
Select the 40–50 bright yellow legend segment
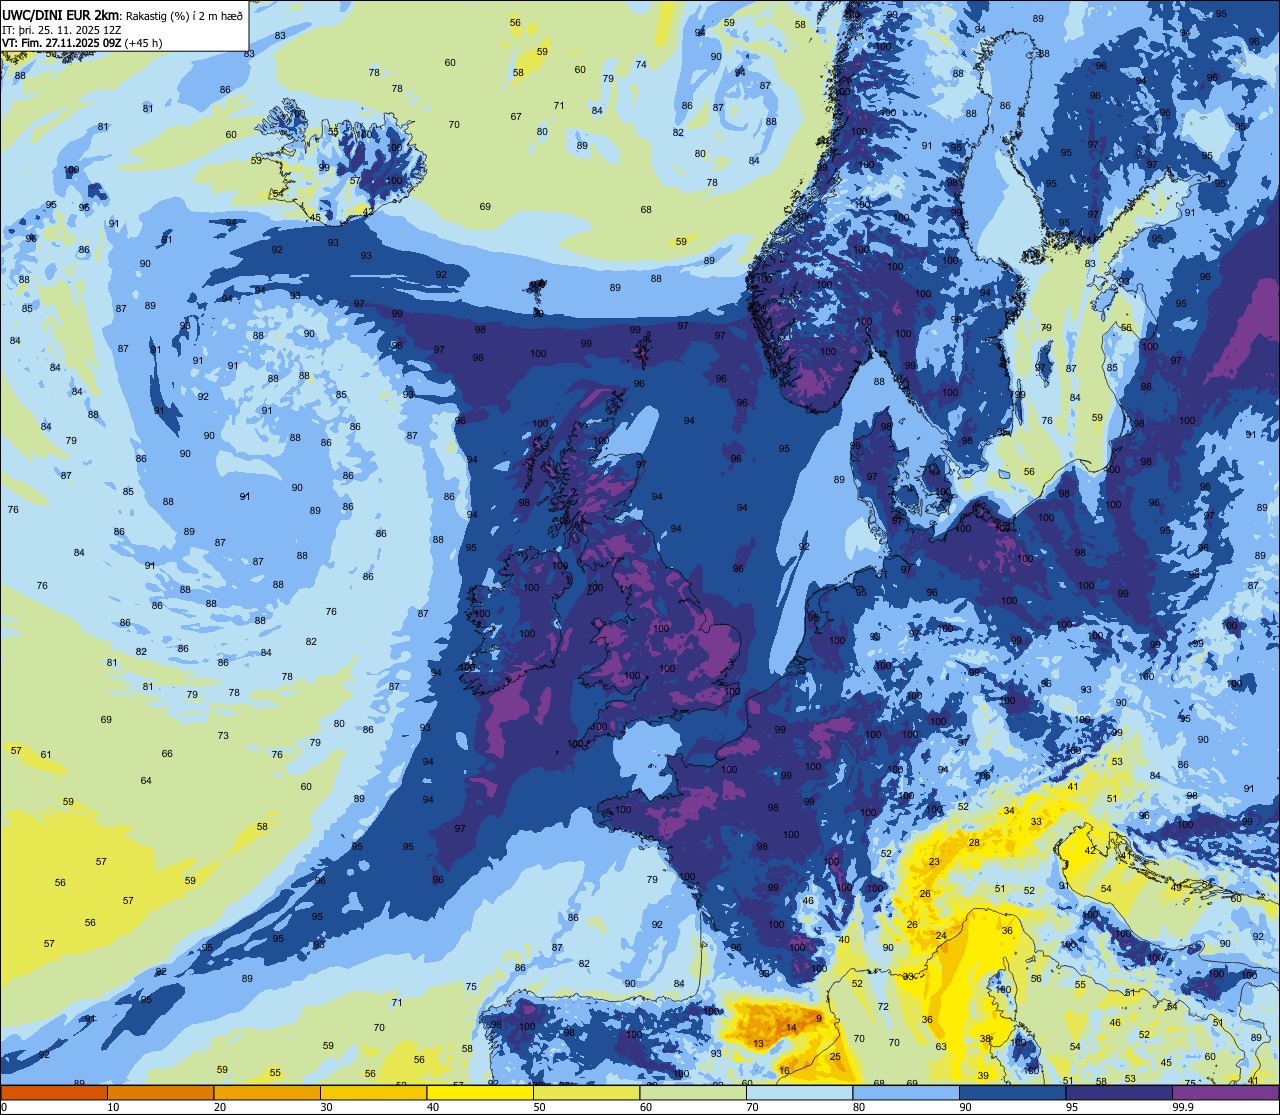point(480,1093)
